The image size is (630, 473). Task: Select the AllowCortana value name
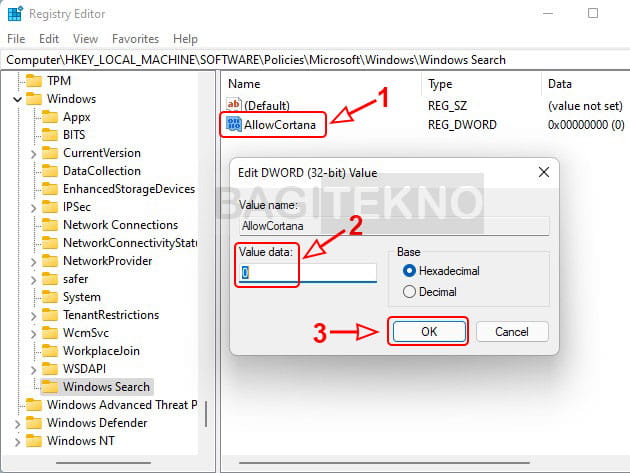280,125
